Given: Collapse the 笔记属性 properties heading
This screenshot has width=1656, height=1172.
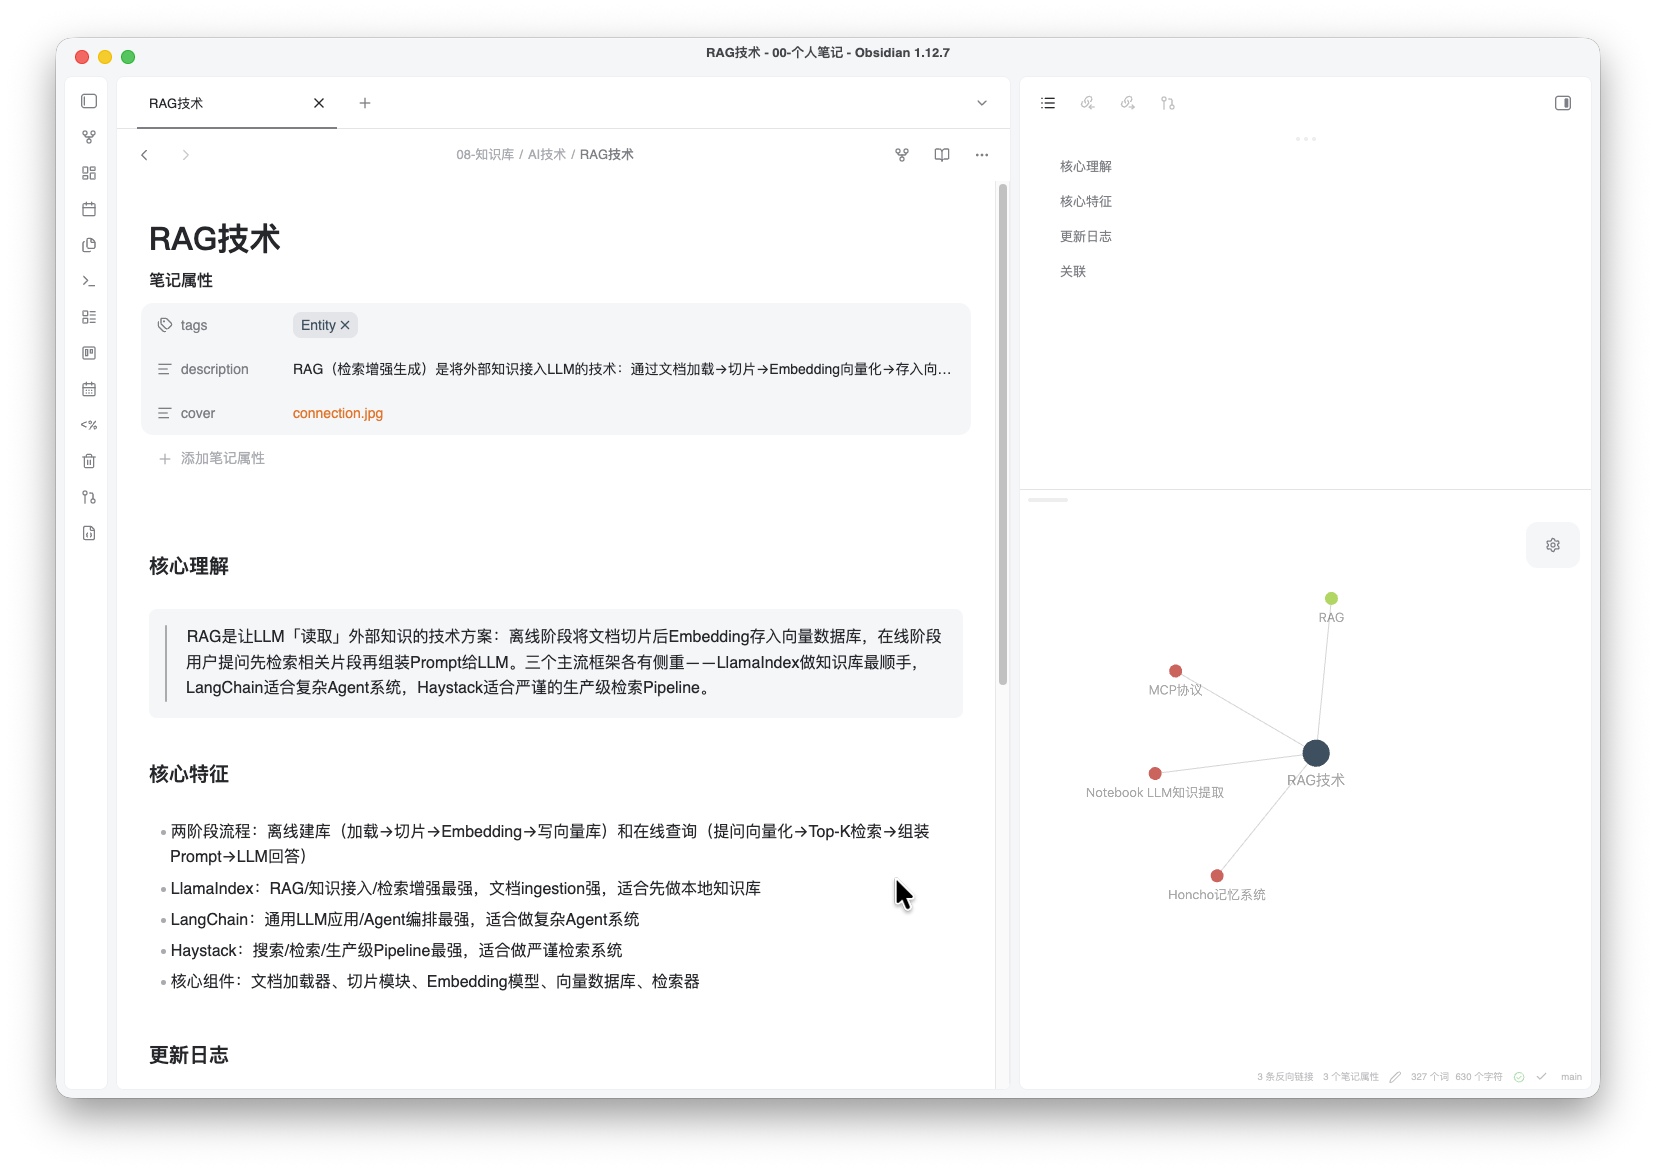Looking at the screenshot, I should tap(181, 280).
